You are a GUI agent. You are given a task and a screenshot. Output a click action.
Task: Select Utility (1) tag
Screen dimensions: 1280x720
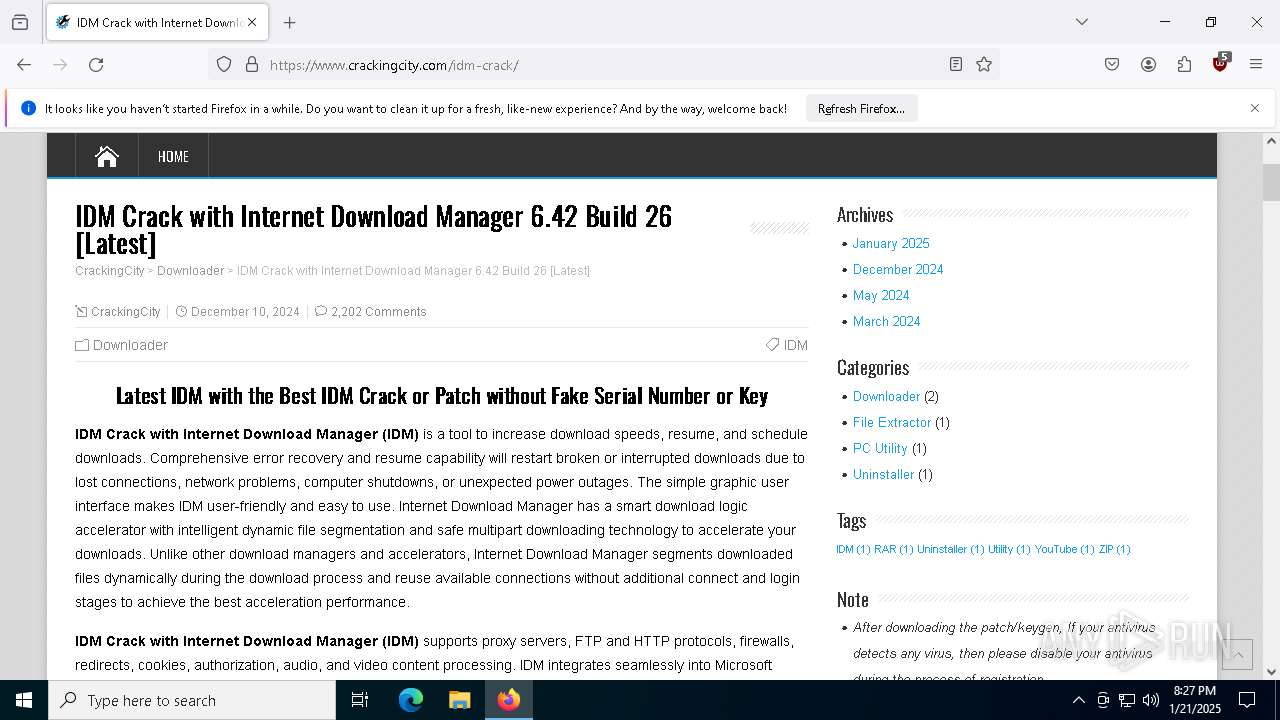click(x=1009, y=549)
